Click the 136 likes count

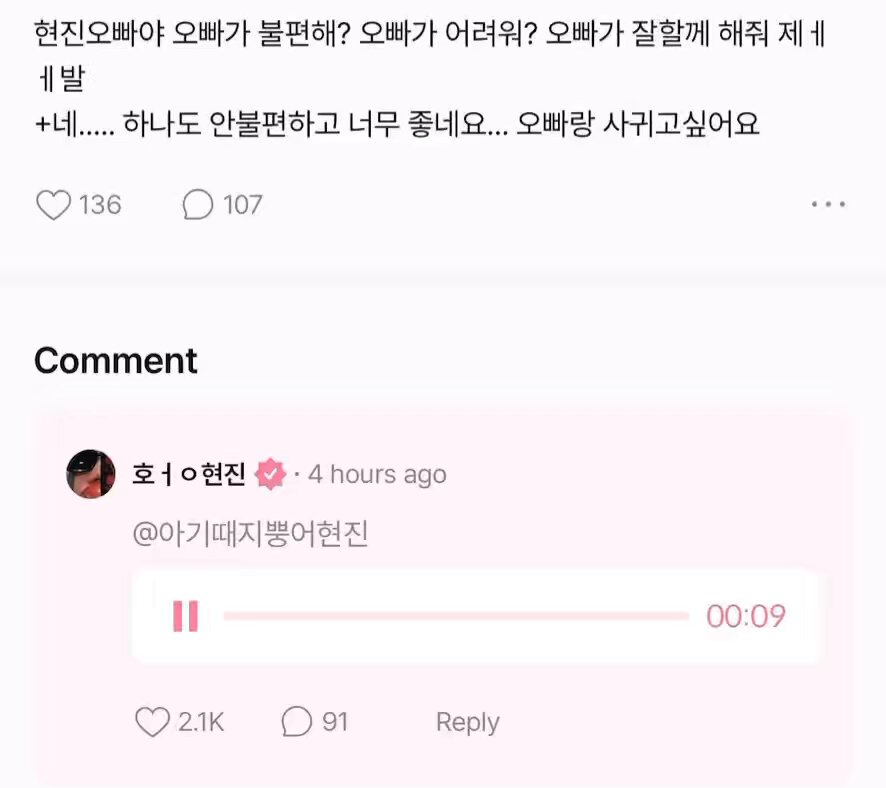point(100,204)
